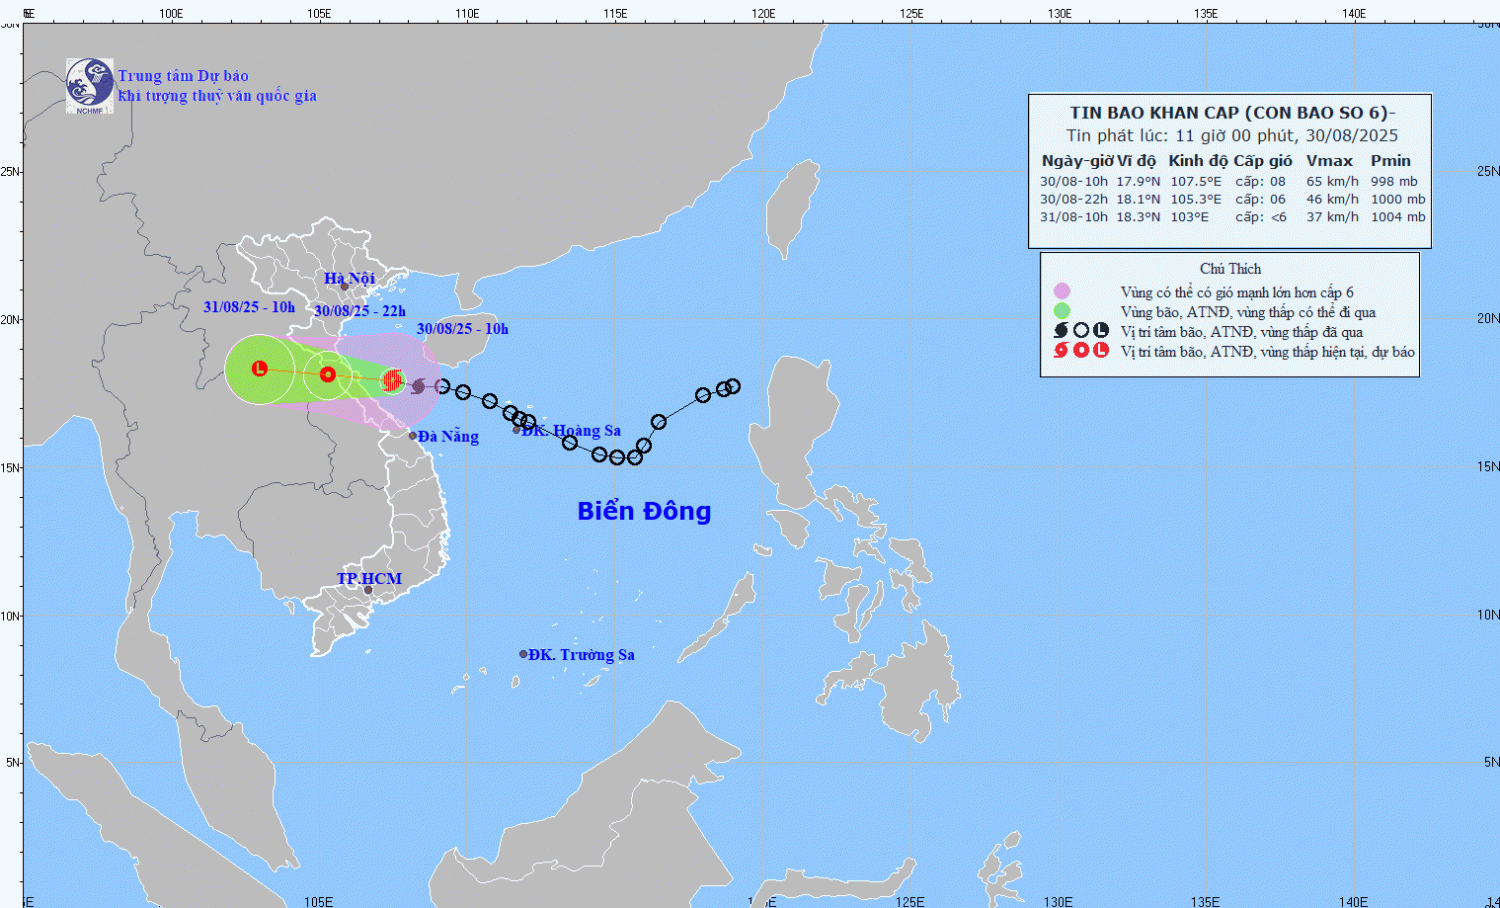
Task: Select the ĐK. Trường Sa label
Action: 581,655
